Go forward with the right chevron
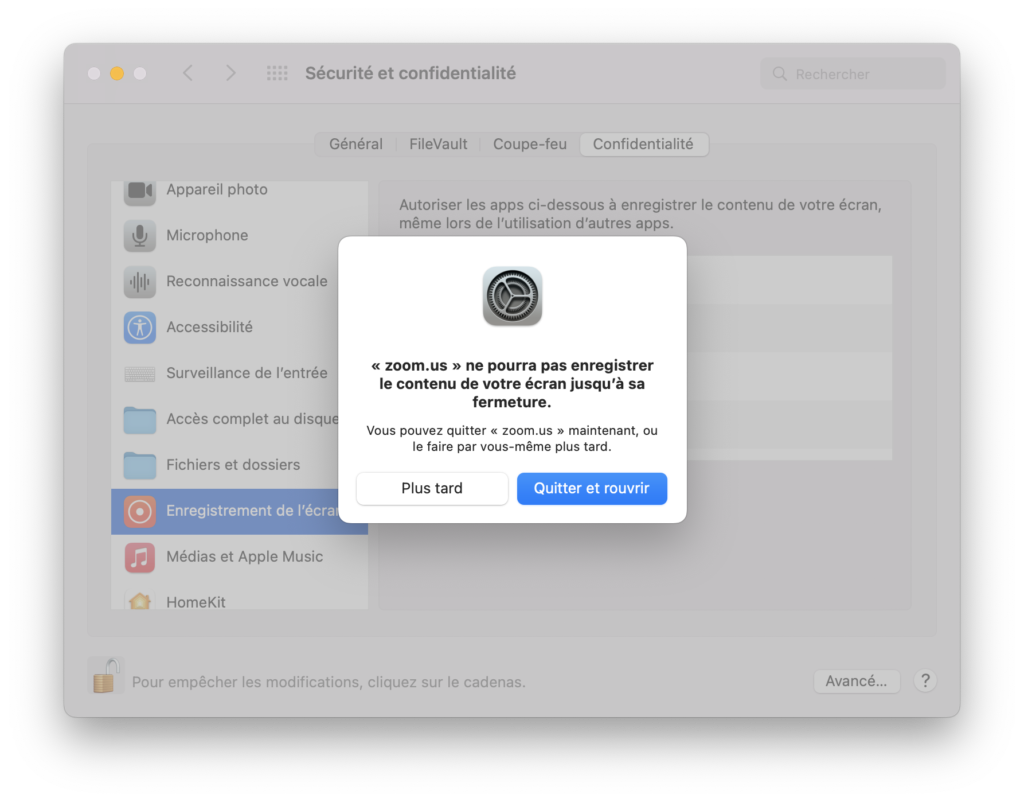The image size is (1024, 802). 230,73
